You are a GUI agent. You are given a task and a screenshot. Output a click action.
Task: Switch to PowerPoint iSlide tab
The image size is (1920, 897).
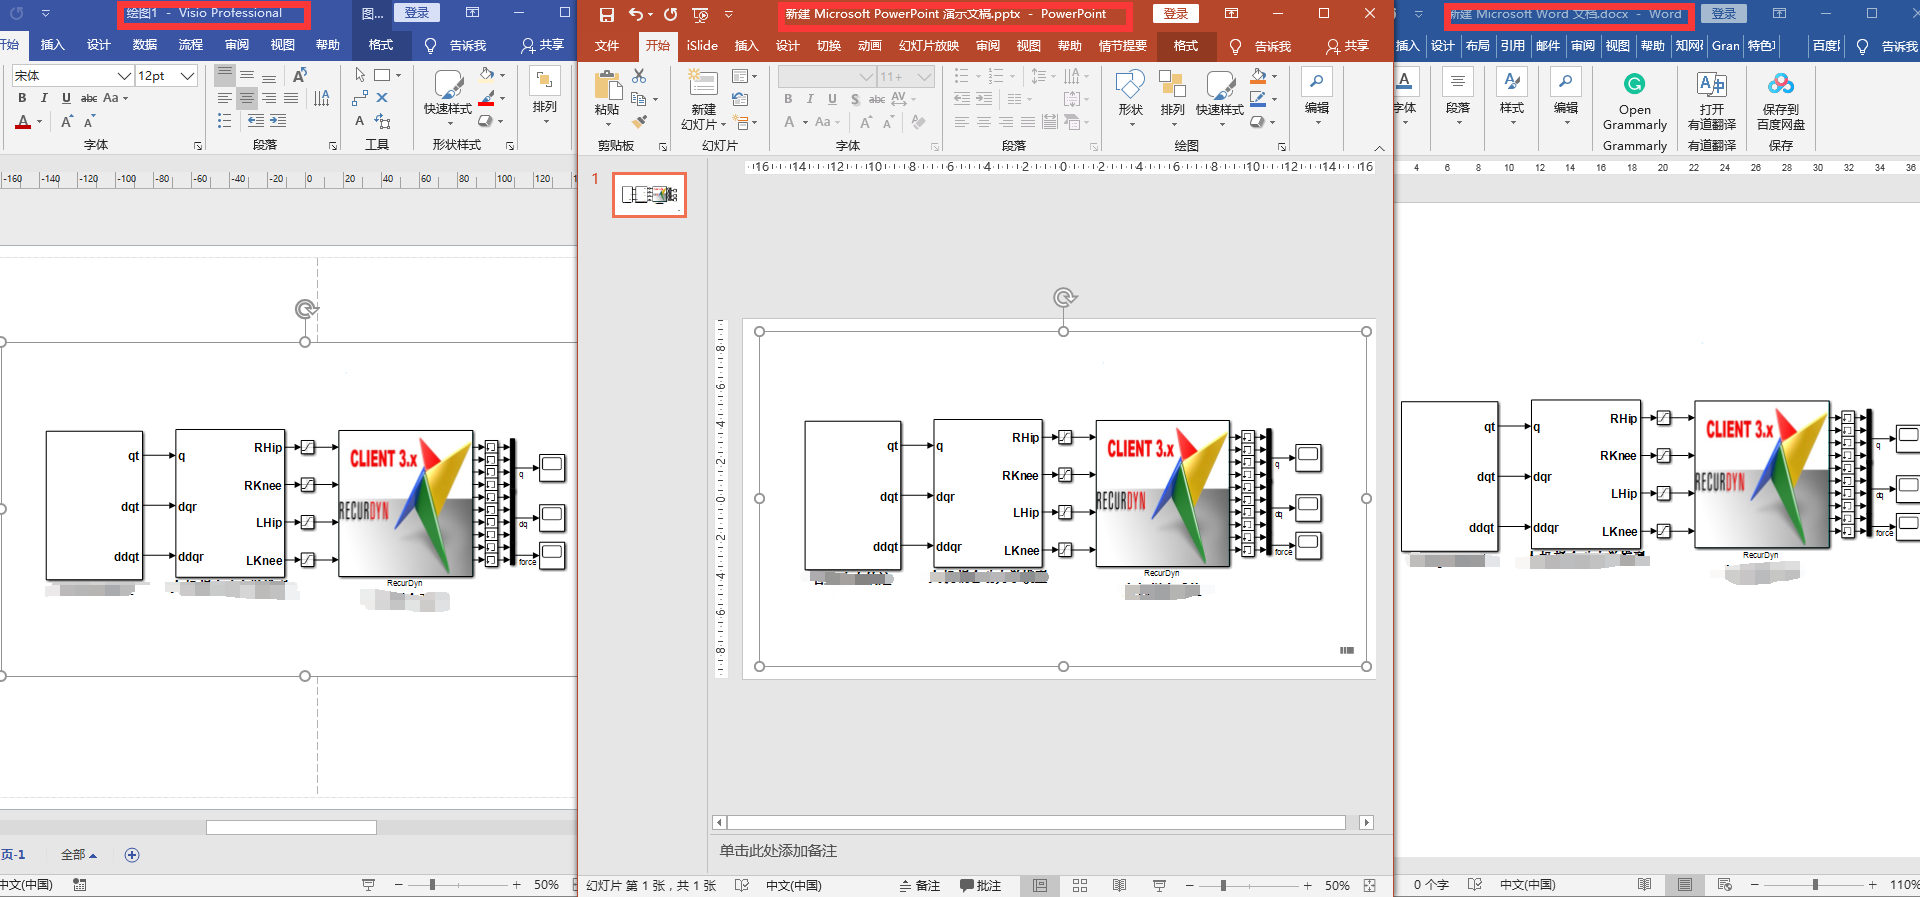tap(702, 46)
